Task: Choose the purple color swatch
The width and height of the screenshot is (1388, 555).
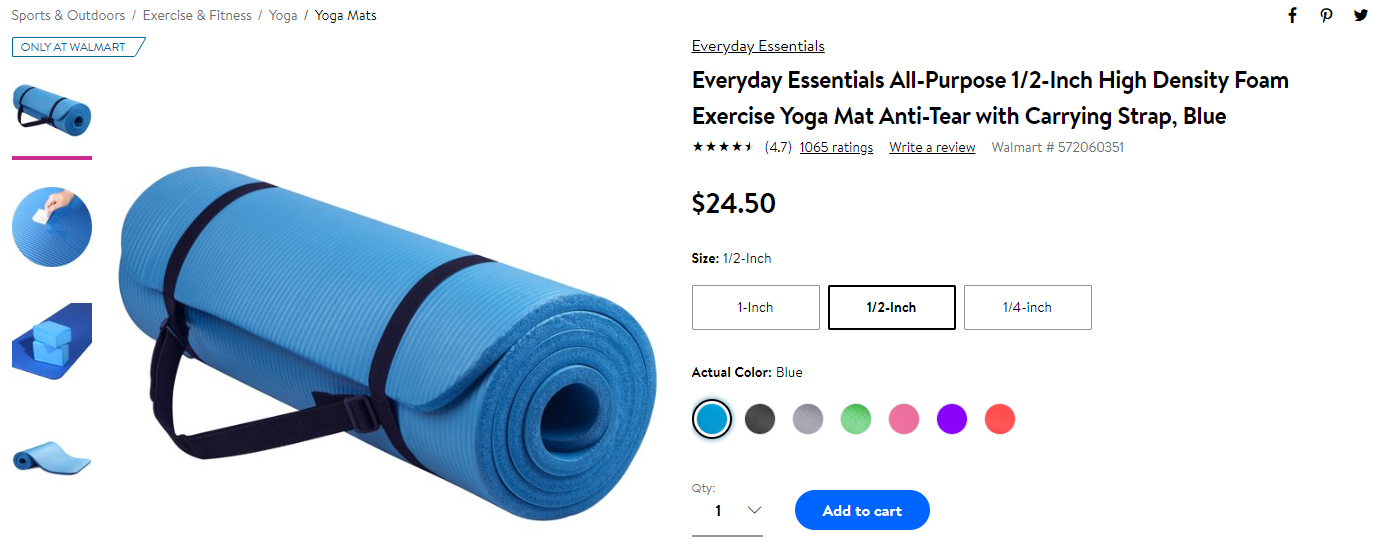Action: pyautogui.click(x=952, y=418)
